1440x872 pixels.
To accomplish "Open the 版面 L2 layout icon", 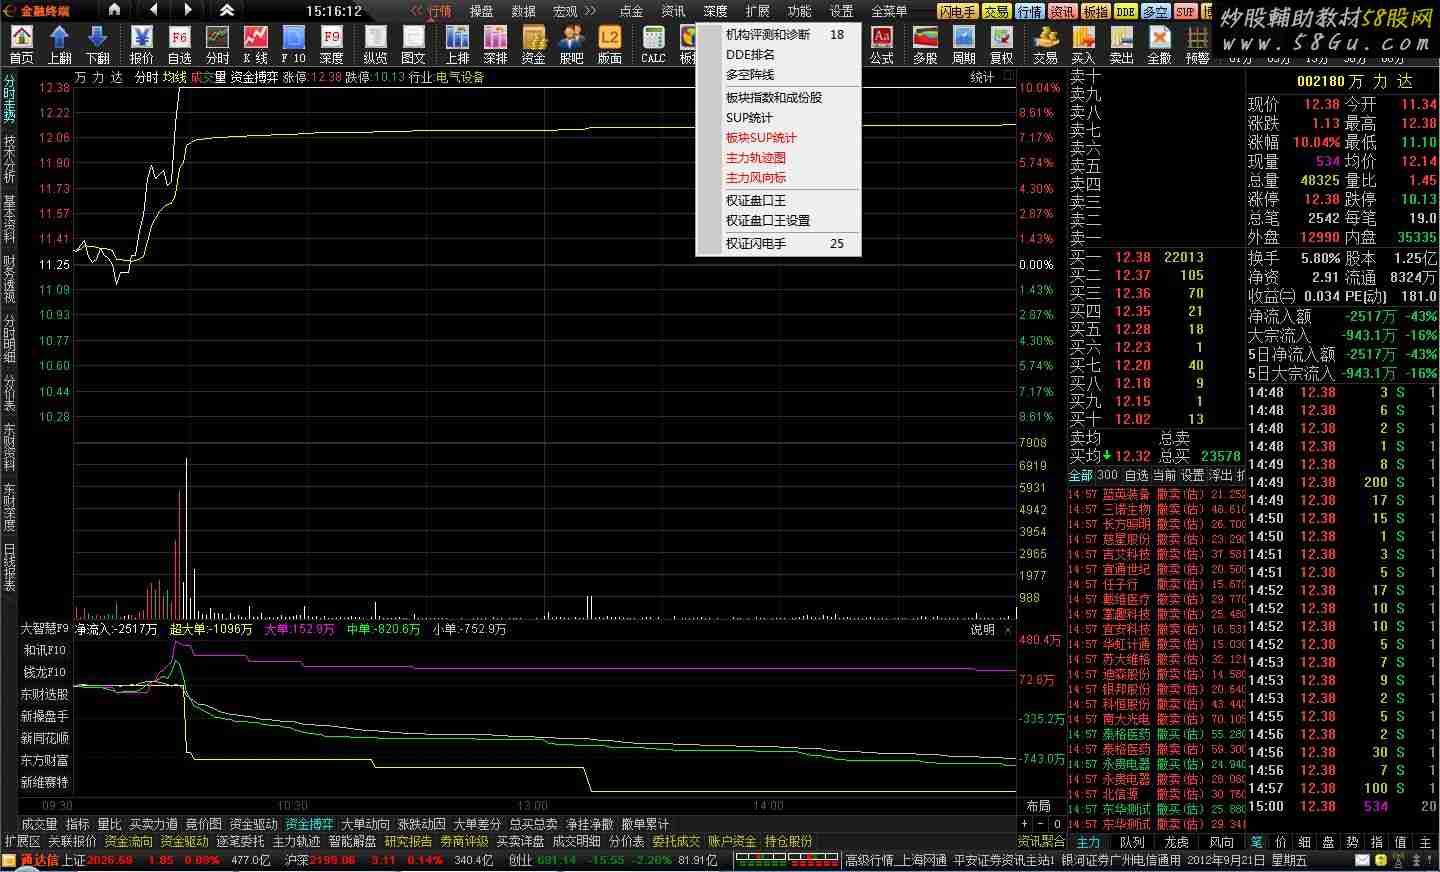I will (x=609, y=45).
